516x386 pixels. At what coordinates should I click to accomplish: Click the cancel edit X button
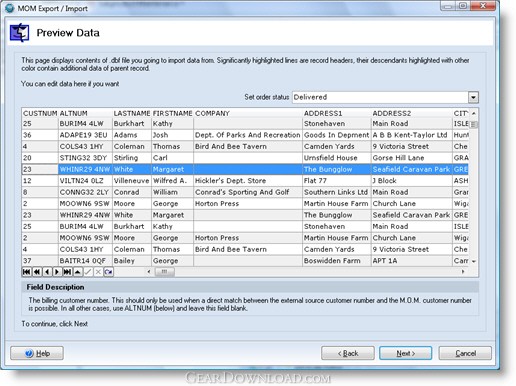coord(98,272)
